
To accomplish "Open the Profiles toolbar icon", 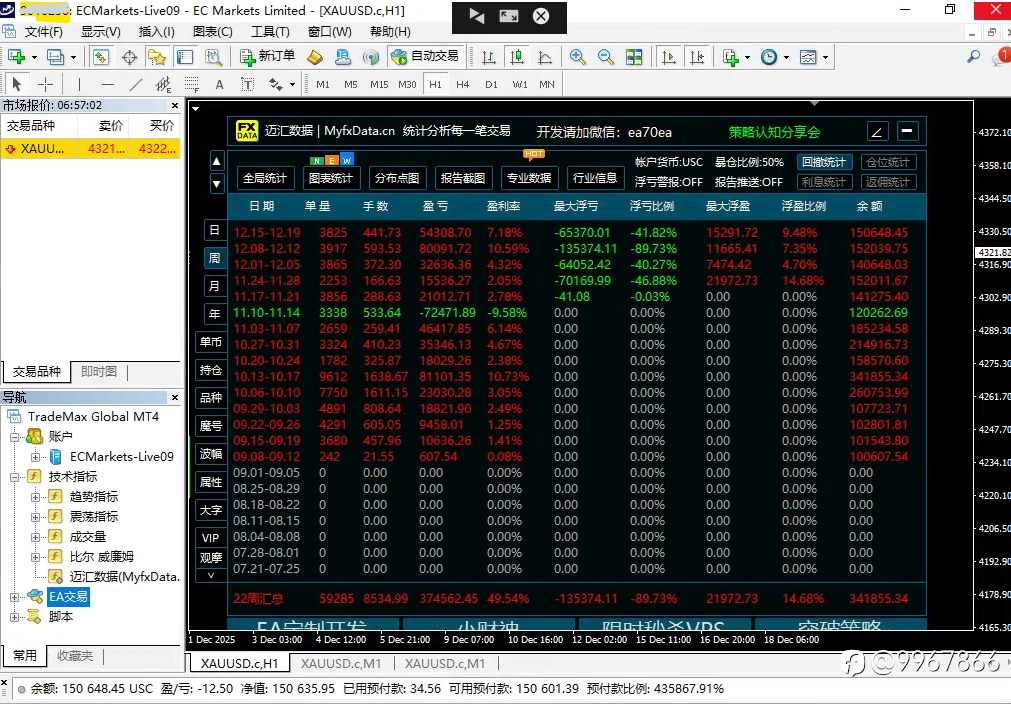I will tap(55, 57).
